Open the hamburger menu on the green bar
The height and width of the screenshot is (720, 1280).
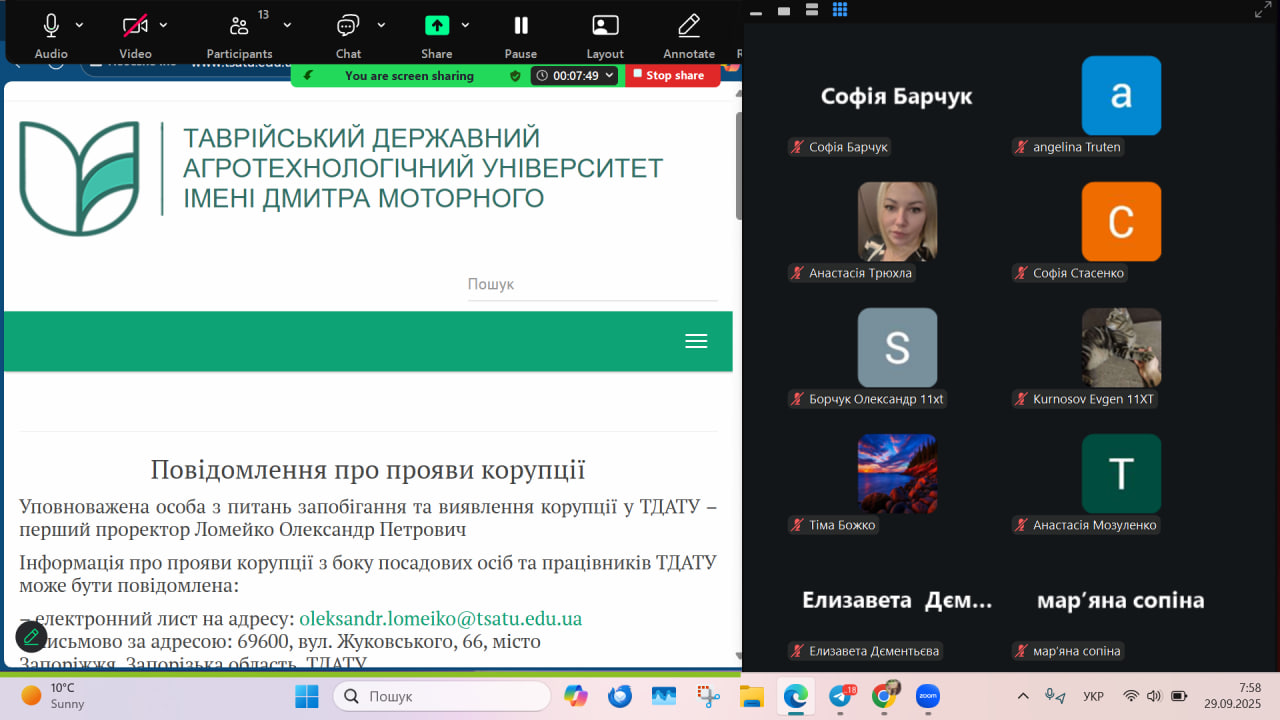click(x=696, y=341)
